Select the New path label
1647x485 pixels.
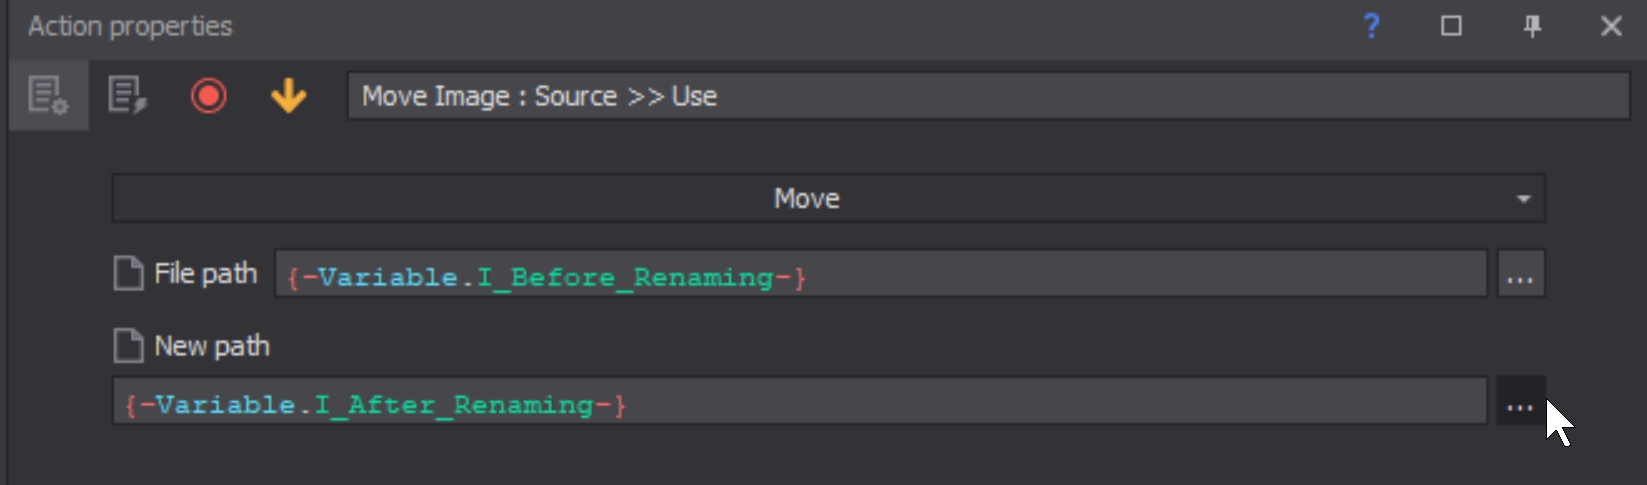point(212,346)
